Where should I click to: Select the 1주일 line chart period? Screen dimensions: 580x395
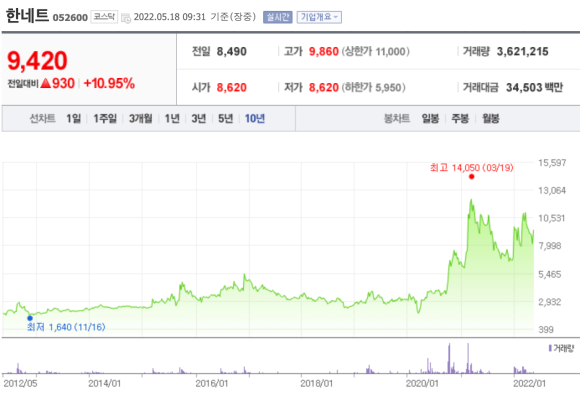point(105,119)
